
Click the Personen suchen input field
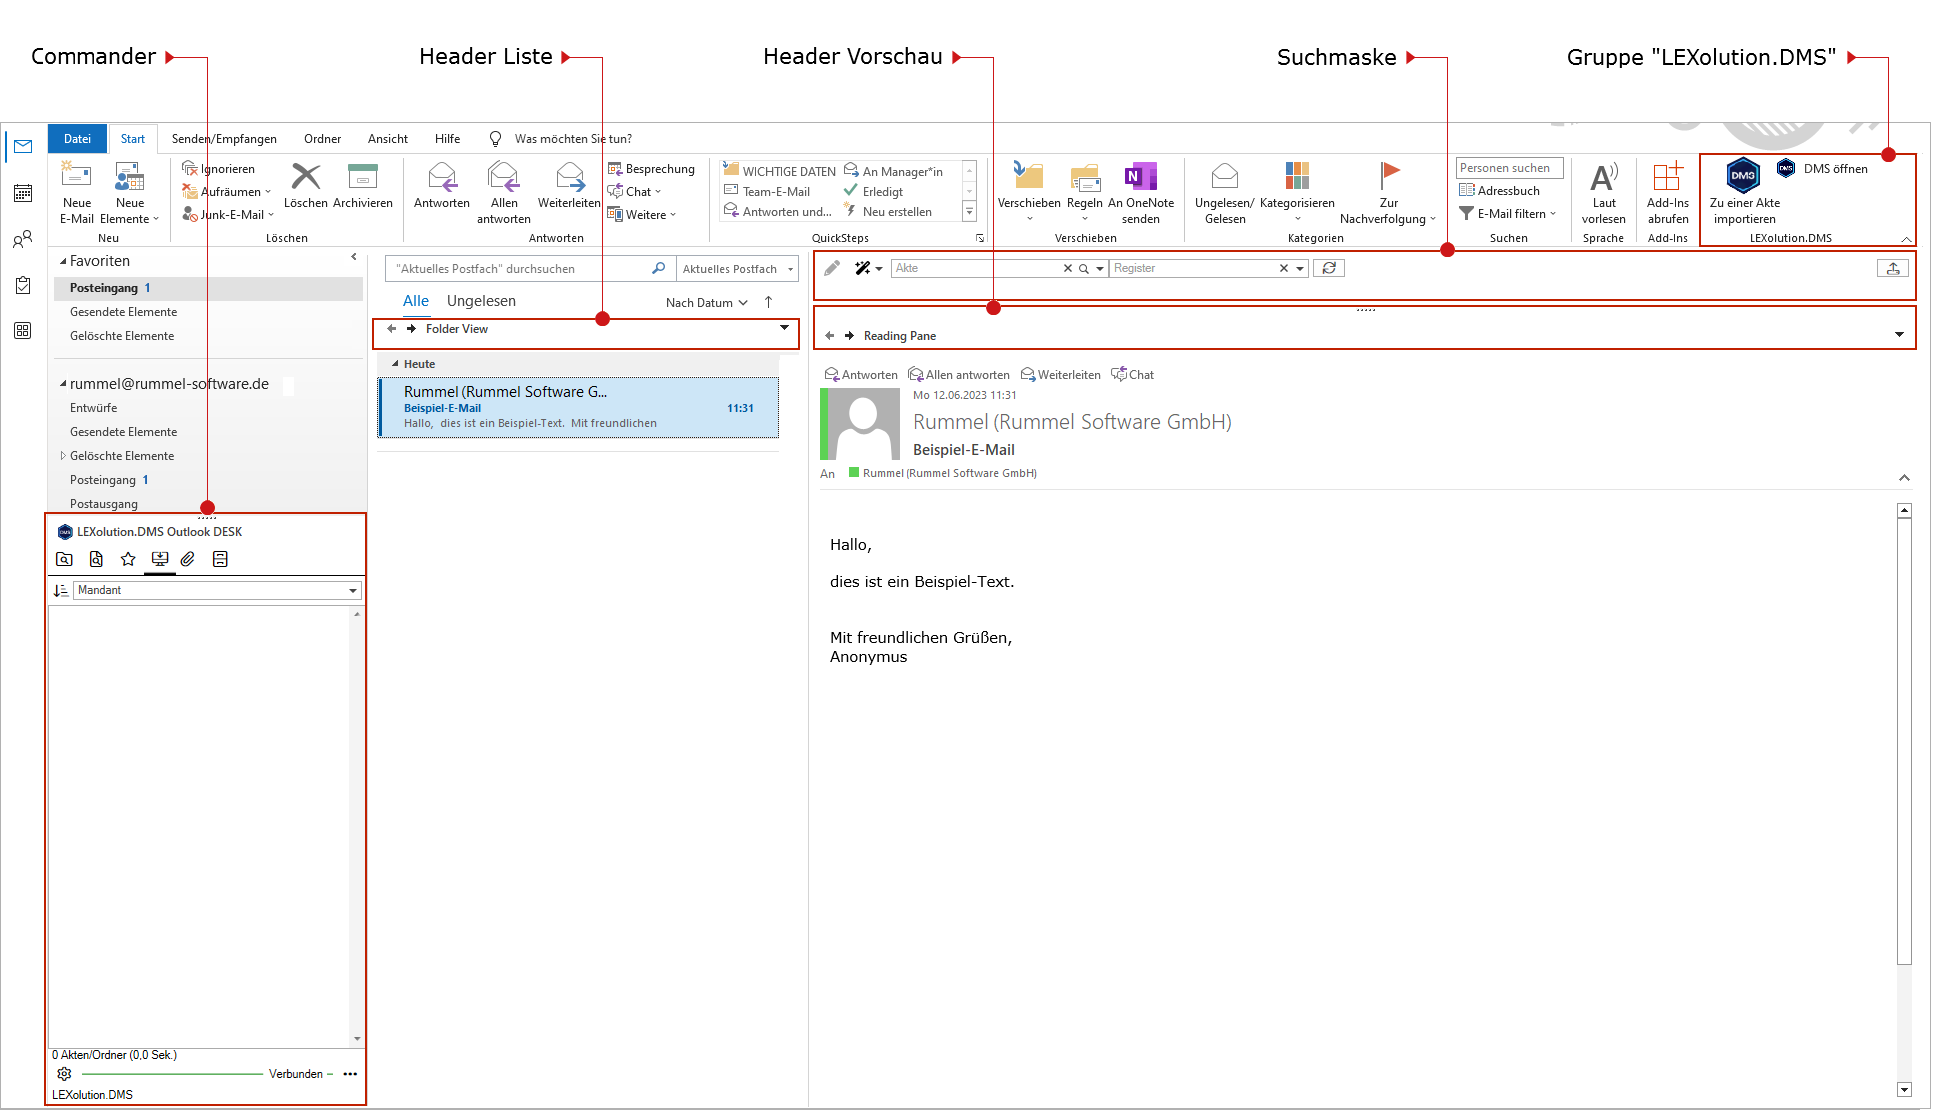[x=1509, y=168]
